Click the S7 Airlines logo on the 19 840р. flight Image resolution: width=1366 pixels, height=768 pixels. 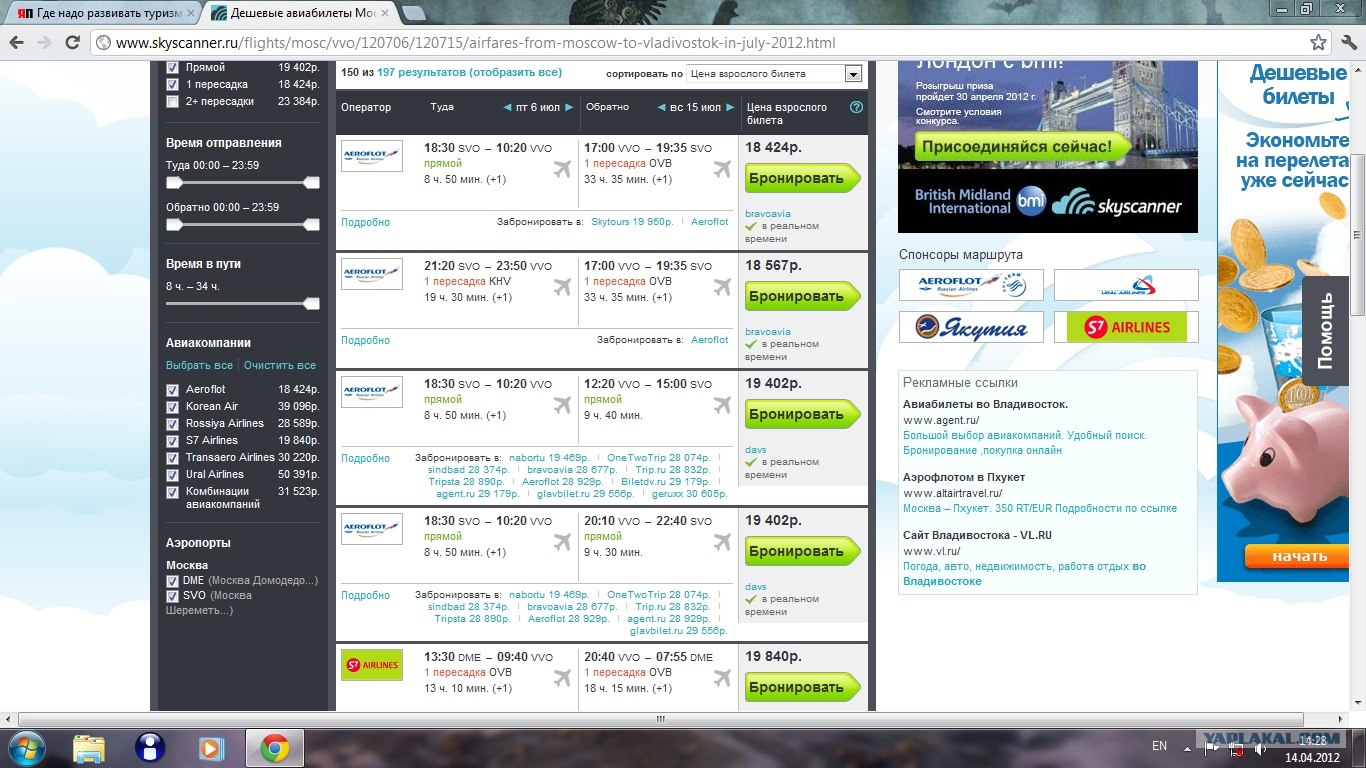point(372,665)
